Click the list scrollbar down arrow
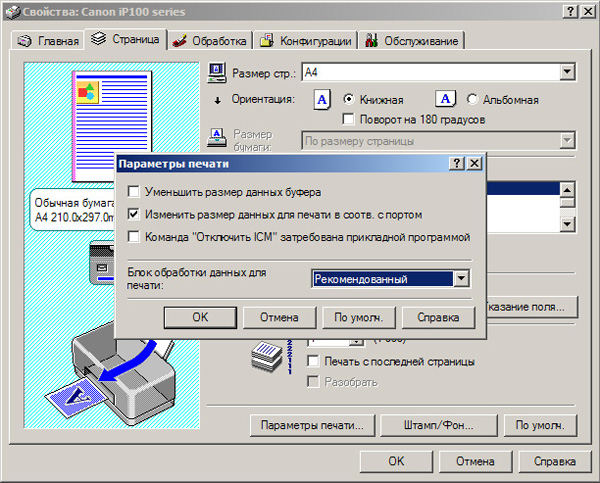 [567, 224]
